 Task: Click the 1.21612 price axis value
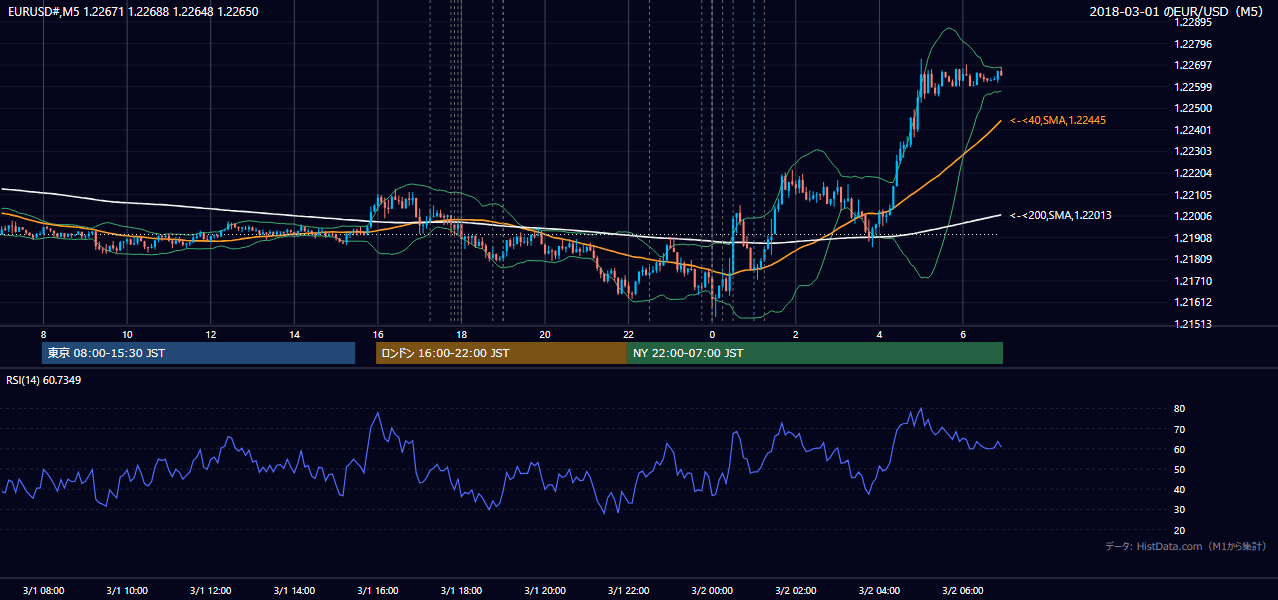coord(1192,302)
